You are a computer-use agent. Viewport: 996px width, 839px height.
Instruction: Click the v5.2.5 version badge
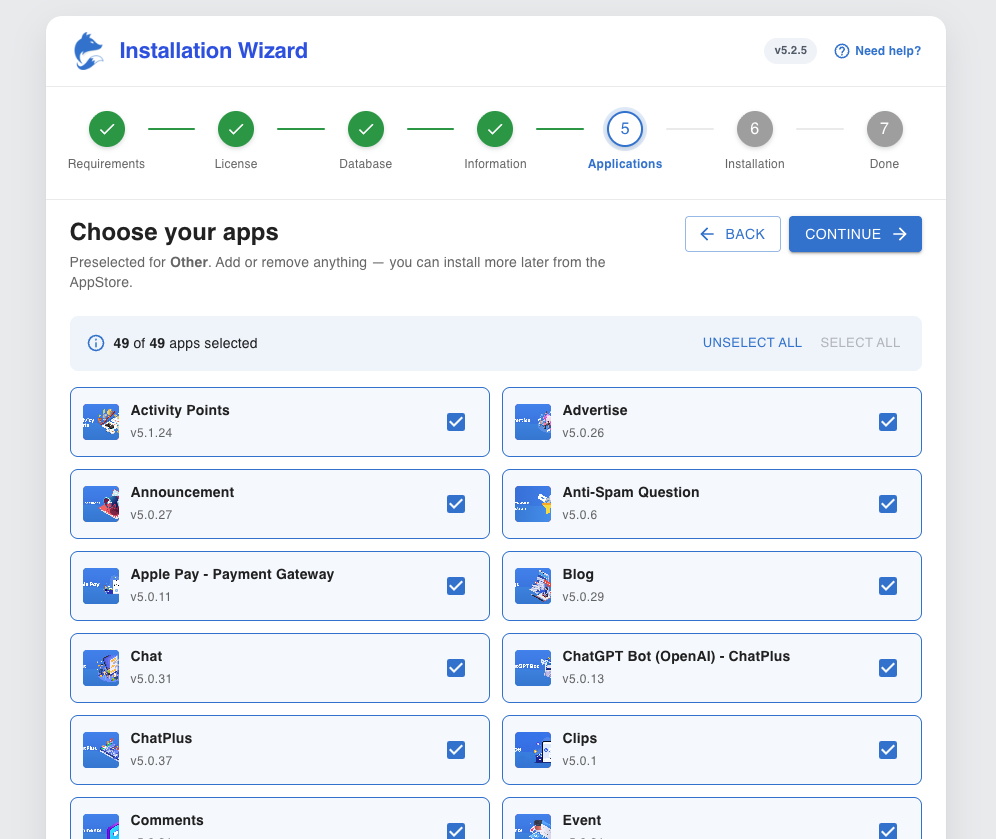click(x=790, y=50)
